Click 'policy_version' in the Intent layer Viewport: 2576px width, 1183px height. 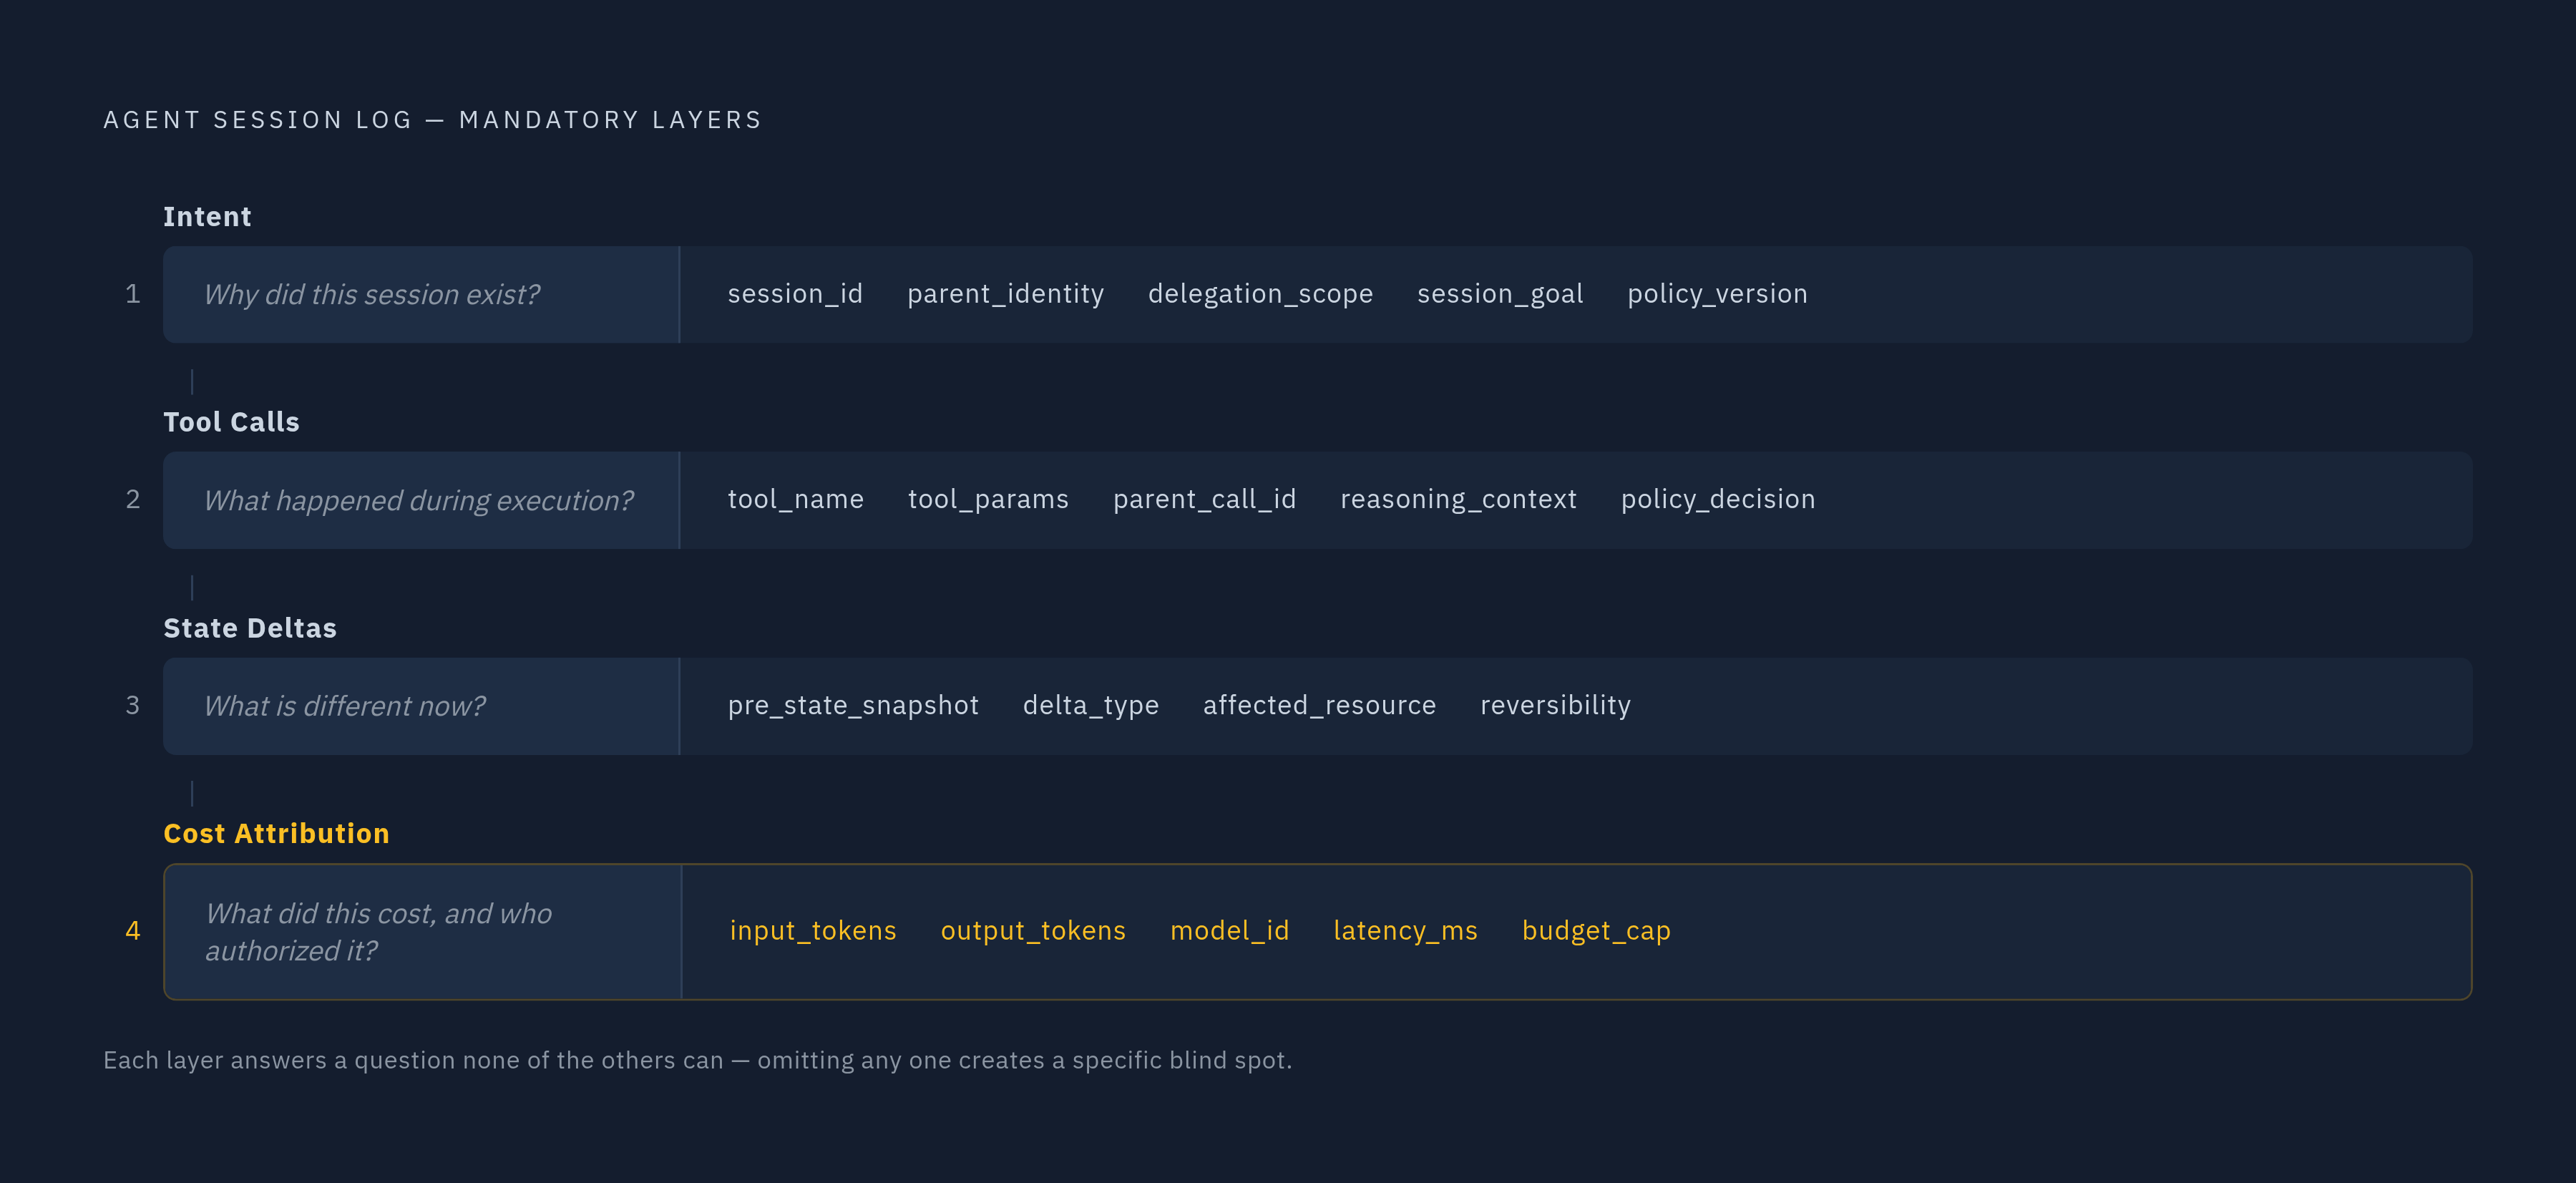(x=1717, y=294)
